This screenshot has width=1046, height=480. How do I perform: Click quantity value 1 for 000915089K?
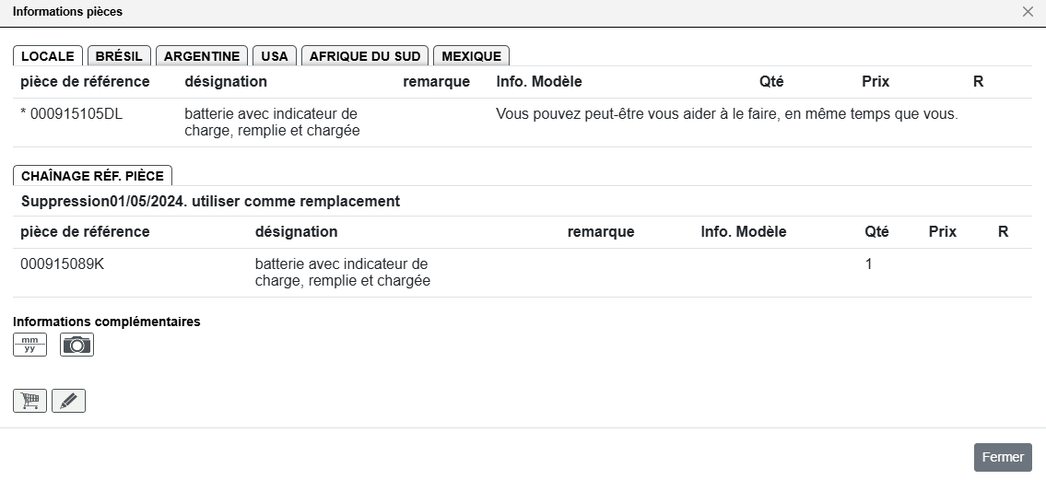click(869, 264)
